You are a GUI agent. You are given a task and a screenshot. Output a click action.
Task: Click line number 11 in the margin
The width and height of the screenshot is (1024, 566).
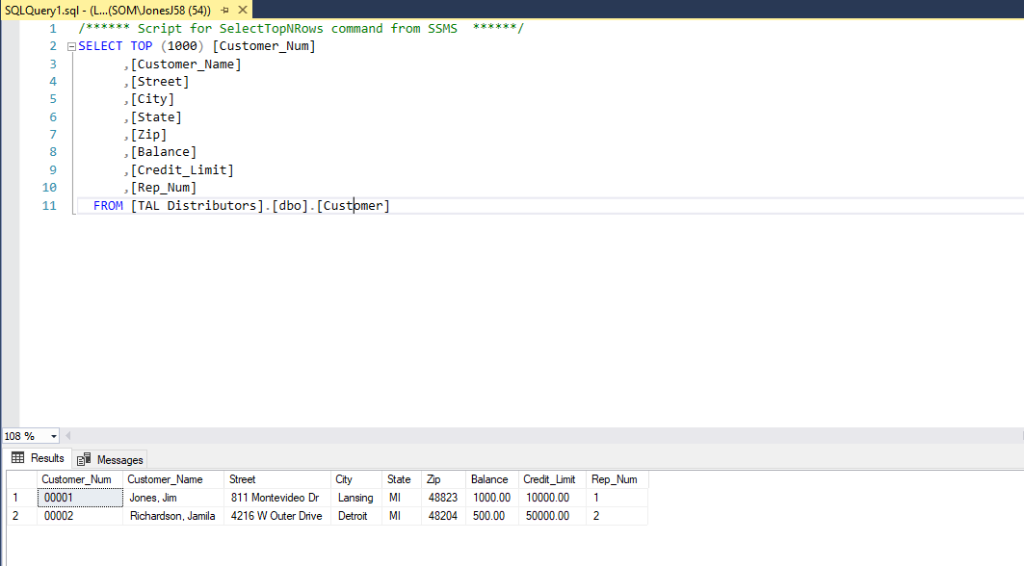coord(49,206)
